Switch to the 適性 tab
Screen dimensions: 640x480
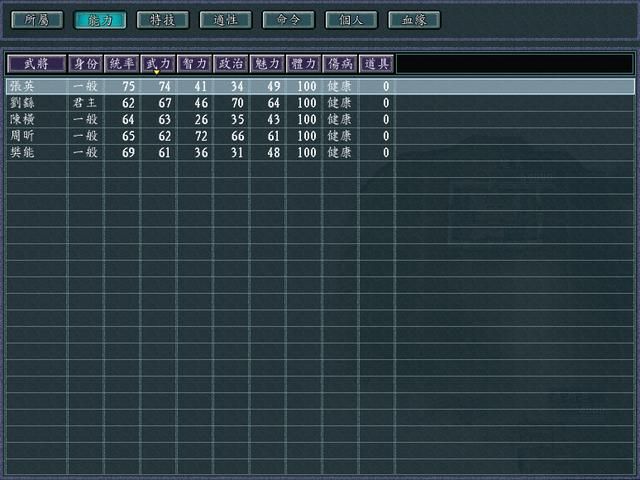pos(225,20)
